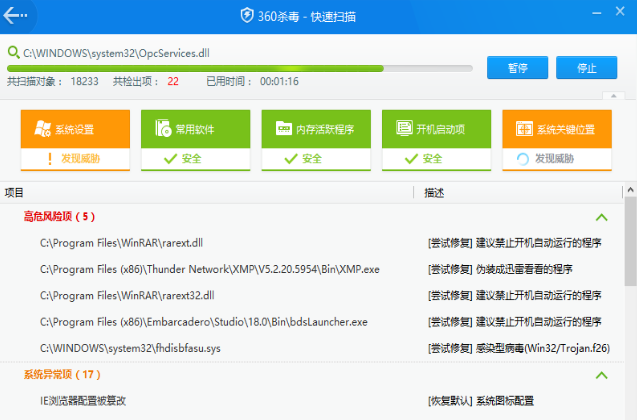
Task: Stop the scan with 停止 button
Action: [x=588, y=68]
